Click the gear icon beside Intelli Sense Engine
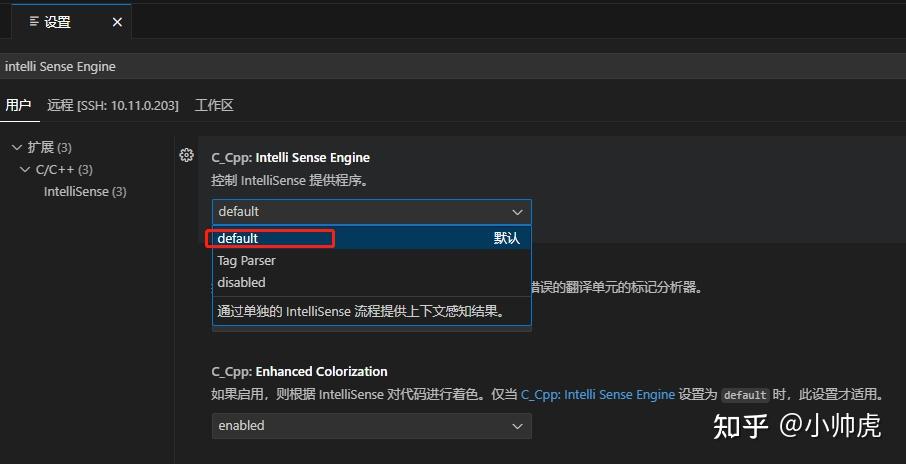906x464 pixels. coord(186,155)
